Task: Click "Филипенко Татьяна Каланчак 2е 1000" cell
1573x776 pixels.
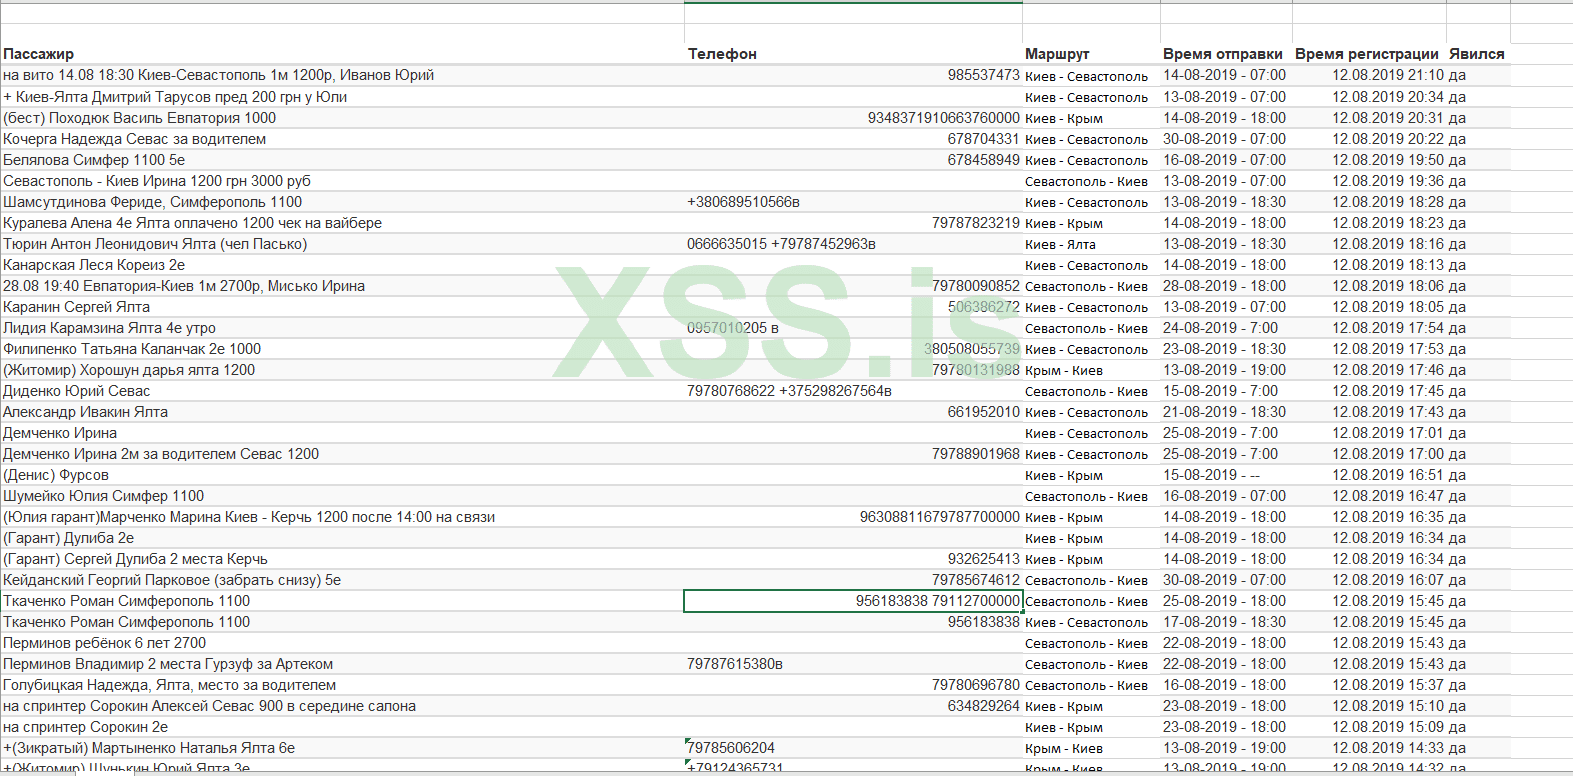Action: 132,349
